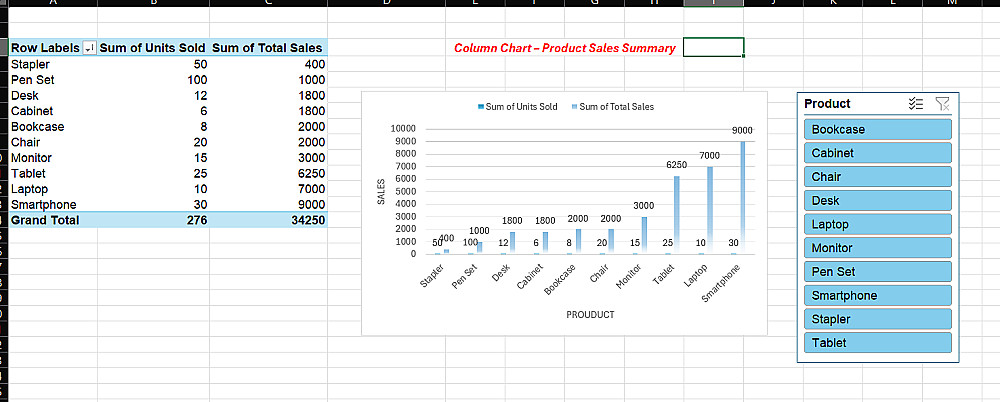Click the Pen Set row label cell
Viewport: 1000px width, 402px height.
click(54, 80)
